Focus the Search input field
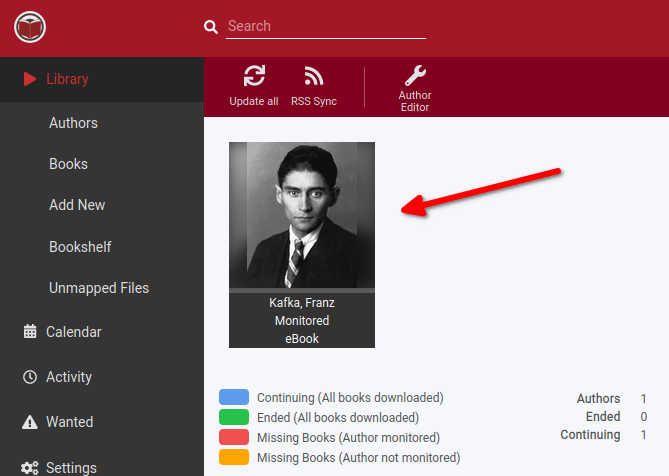The width and height of the screenshot is (669, 476). point(326,27)
